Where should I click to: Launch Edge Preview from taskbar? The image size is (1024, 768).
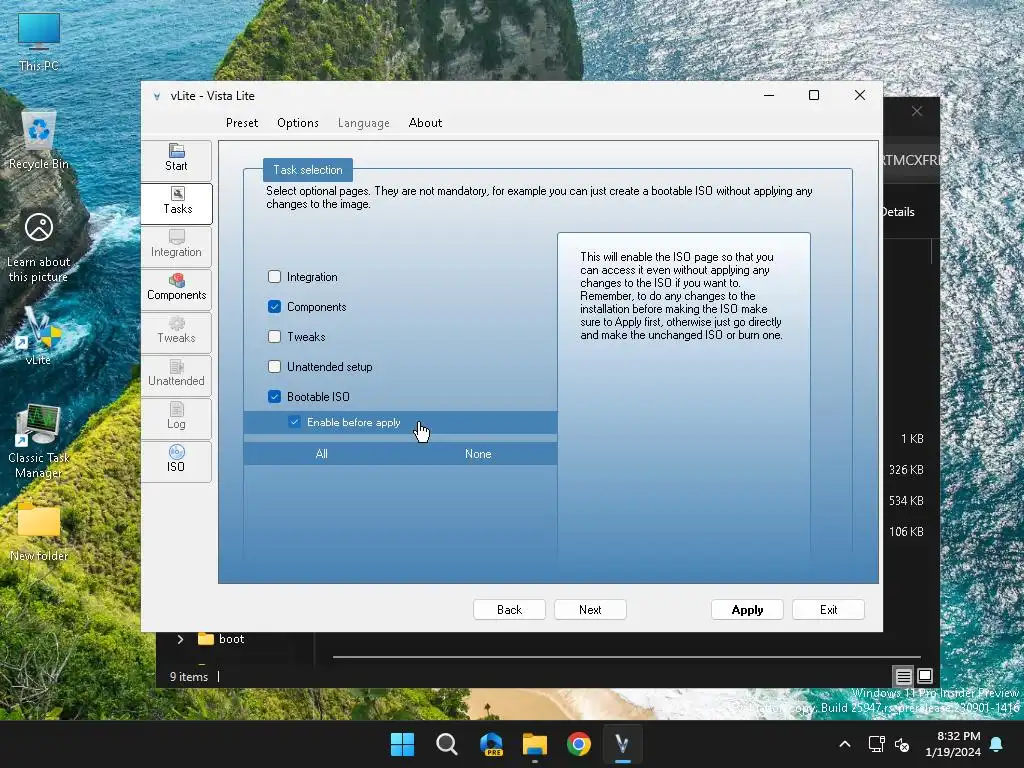click(x=491, y=744)
